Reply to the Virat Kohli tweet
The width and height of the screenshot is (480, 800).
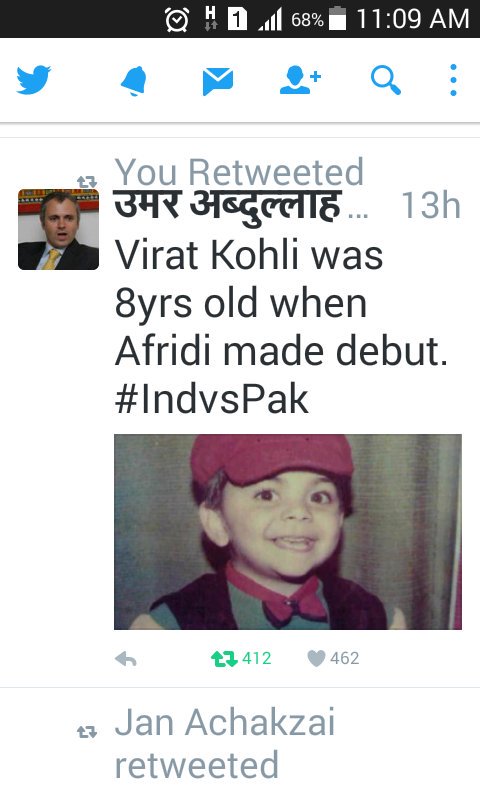pos(125,659)
